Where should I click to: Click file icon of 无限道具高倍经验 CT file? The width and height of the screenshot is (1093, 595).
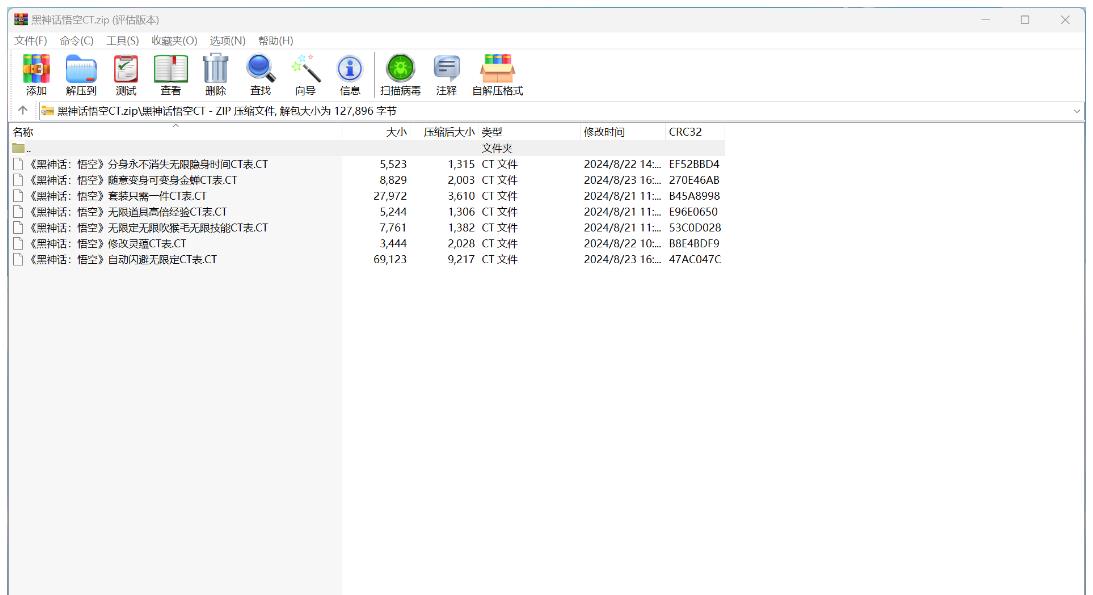pyautogui.click(x=18, y=212)
